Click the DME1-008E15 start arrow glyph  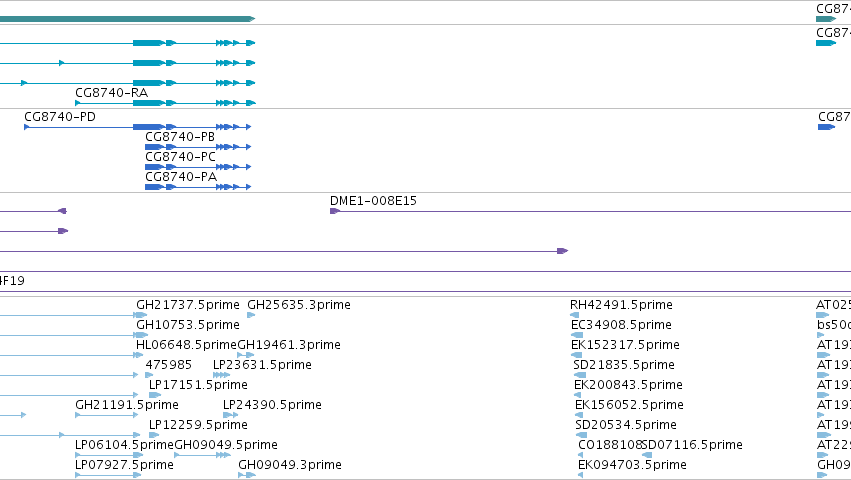point(334,211)
